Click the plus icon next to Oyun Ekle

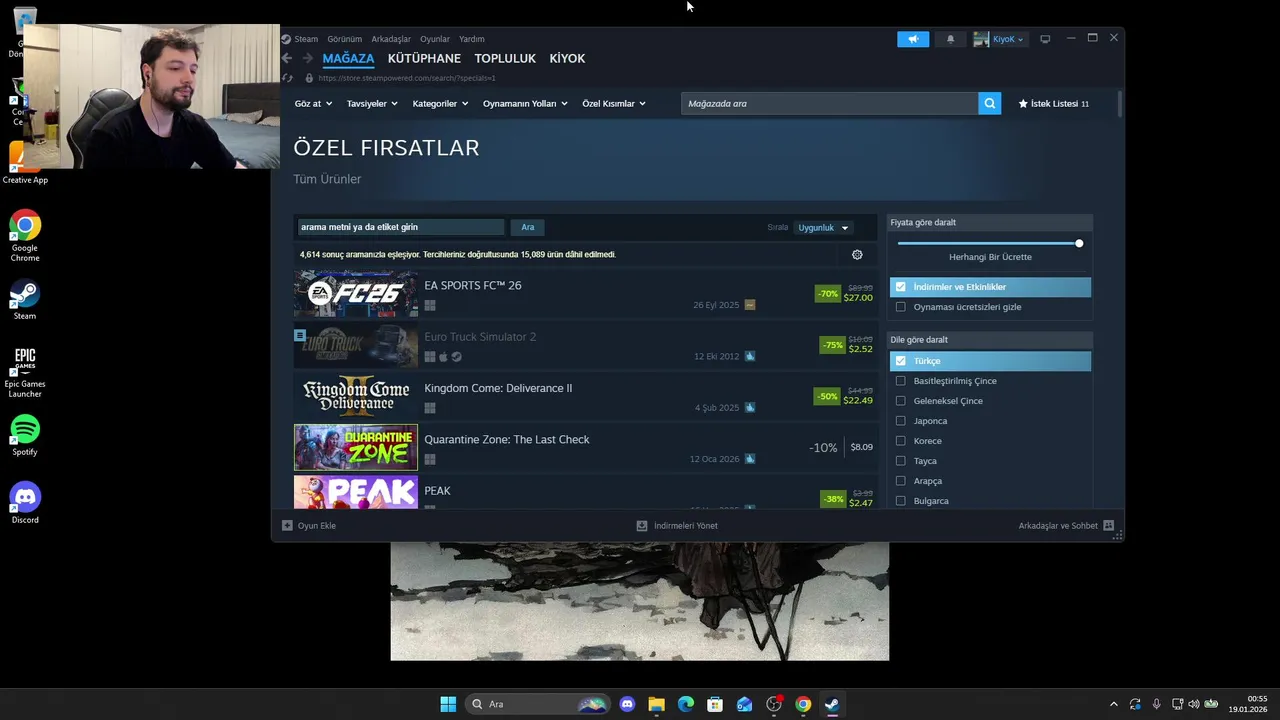point(287,525)
